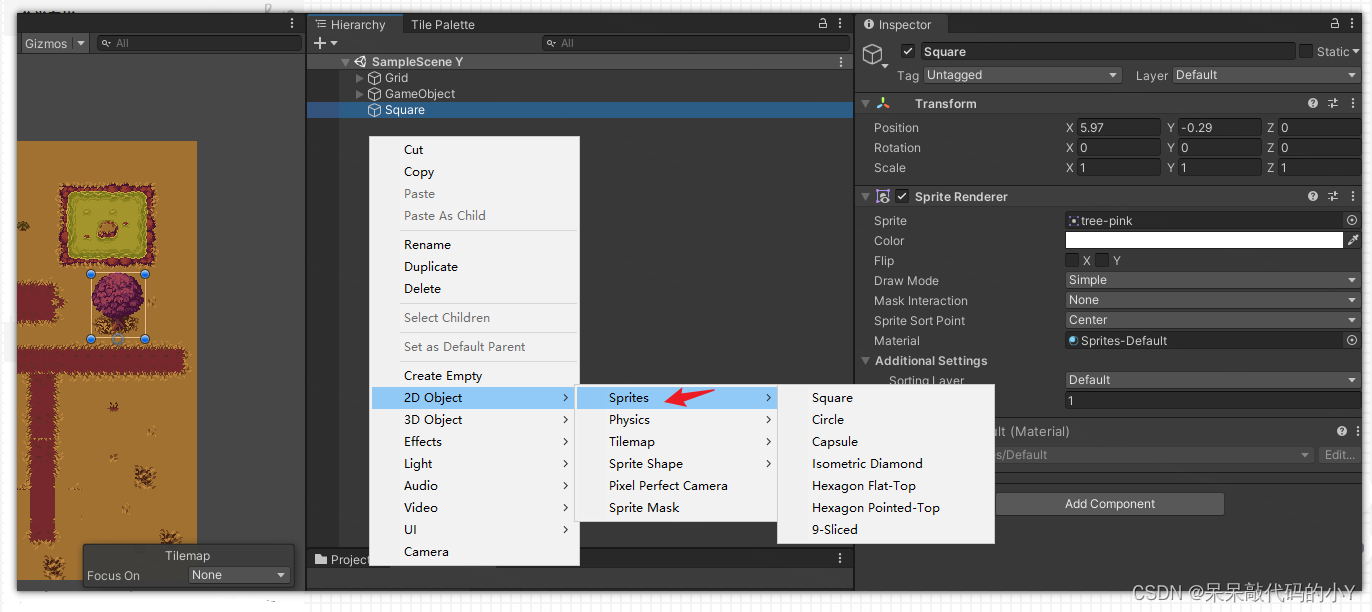Open the Layer dropdown showing Default

pos(1266,75)
